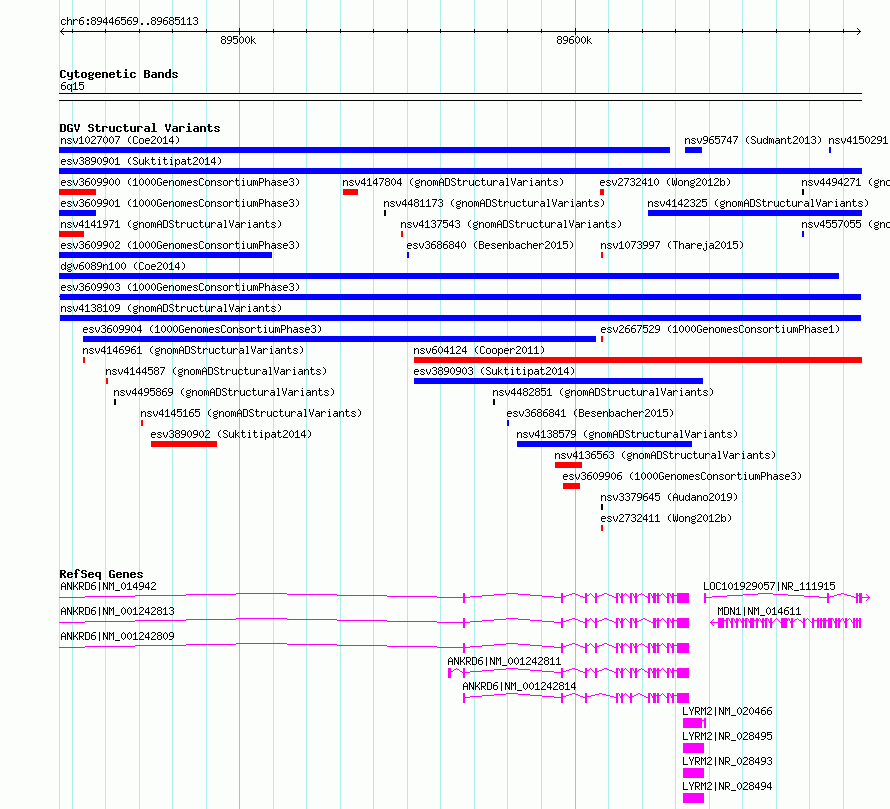Viewport: 890px width, 809px height.
Task: Open the nsv4482851 variant label
Action: pos(603,392)
